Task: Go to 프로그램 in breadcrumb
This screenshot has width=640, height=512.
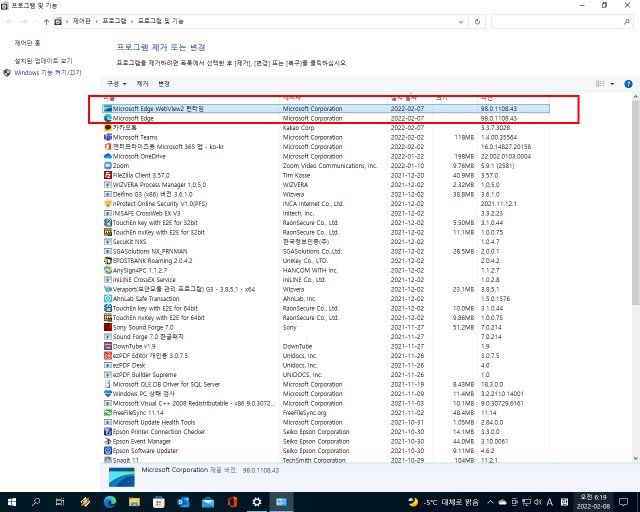Action: pyautogui.click(x=114, y=21)
